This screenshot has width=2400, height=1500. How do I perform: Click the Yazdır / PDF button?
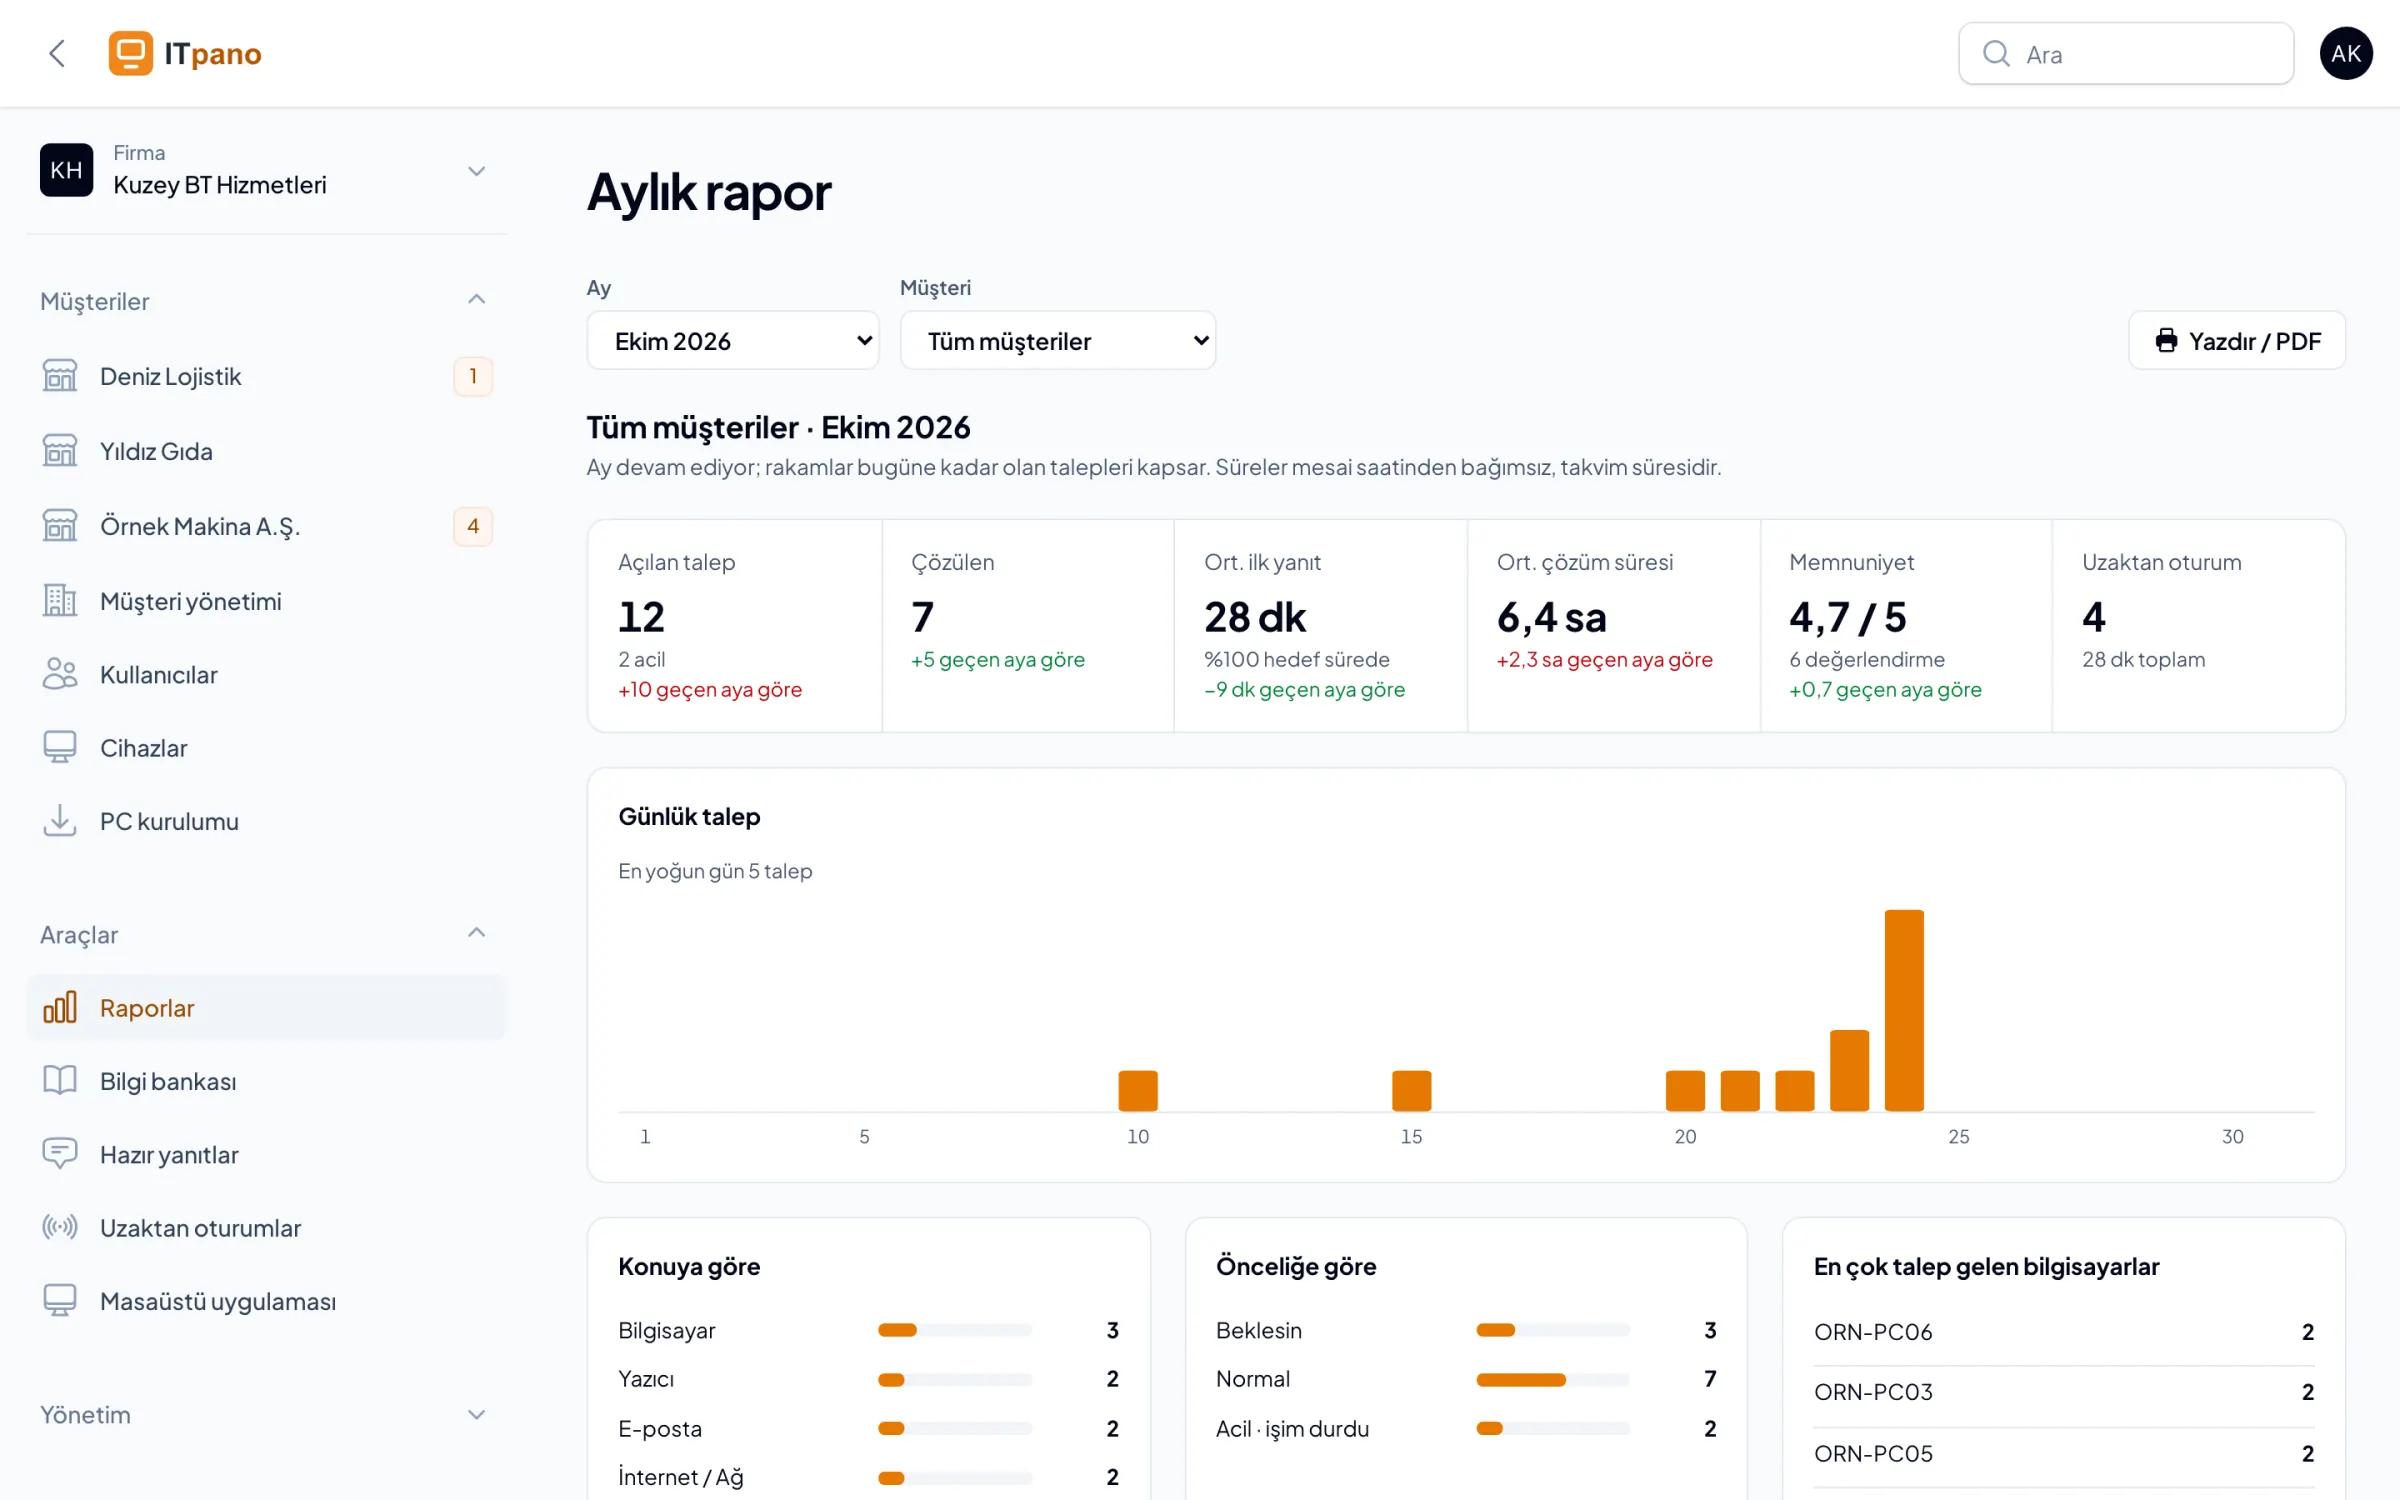point(2237,341)
